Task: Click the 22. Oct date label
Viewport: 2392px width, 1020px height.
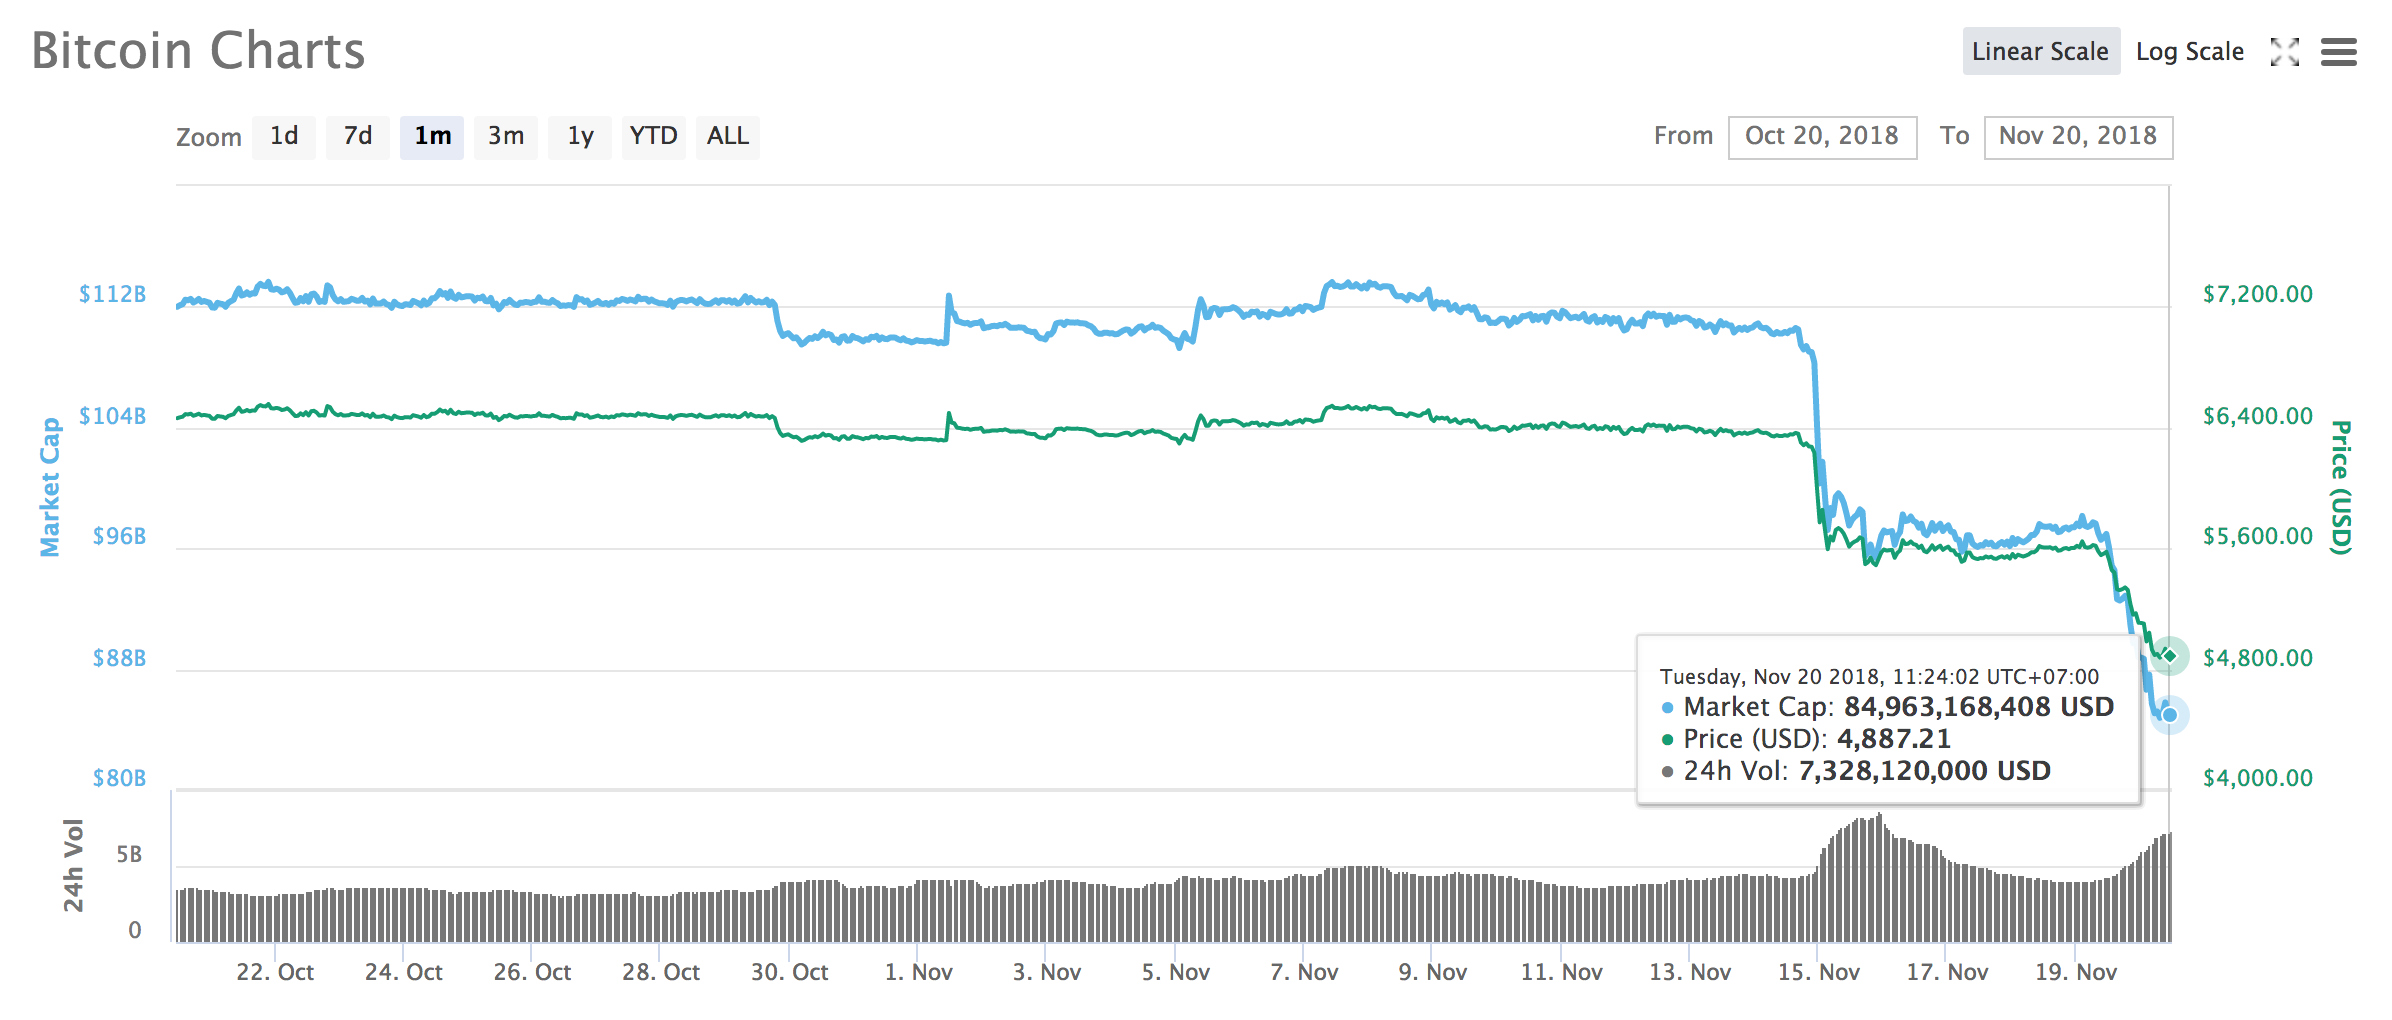Action: pos(275,972)
